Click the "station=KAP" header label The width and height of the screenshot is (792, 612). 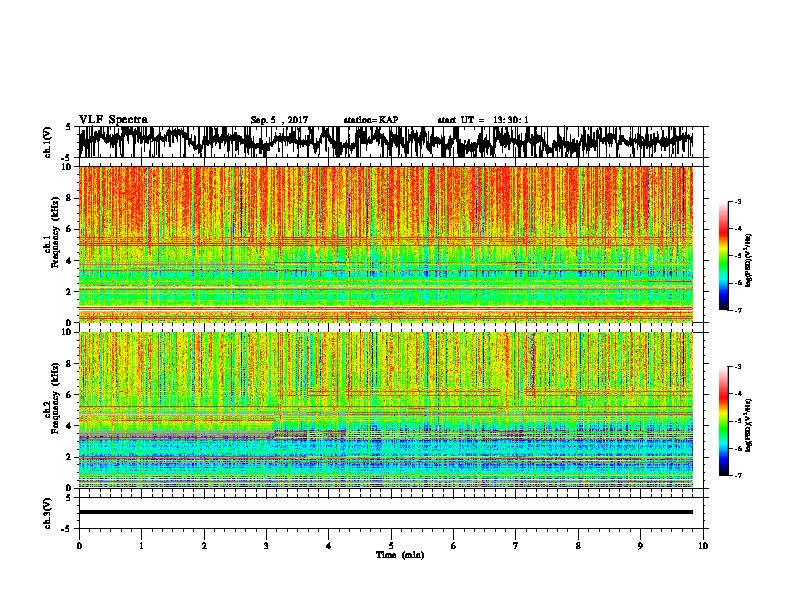click(371, 120)
